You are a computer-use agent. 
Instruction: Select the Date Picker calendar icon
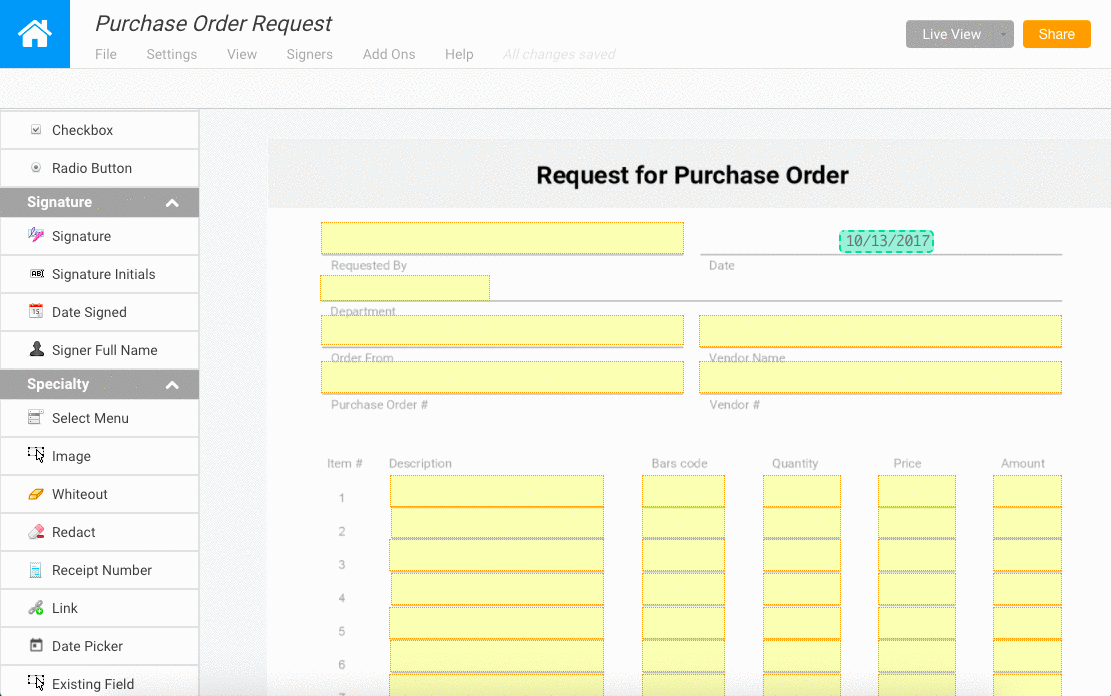[36, 645]
